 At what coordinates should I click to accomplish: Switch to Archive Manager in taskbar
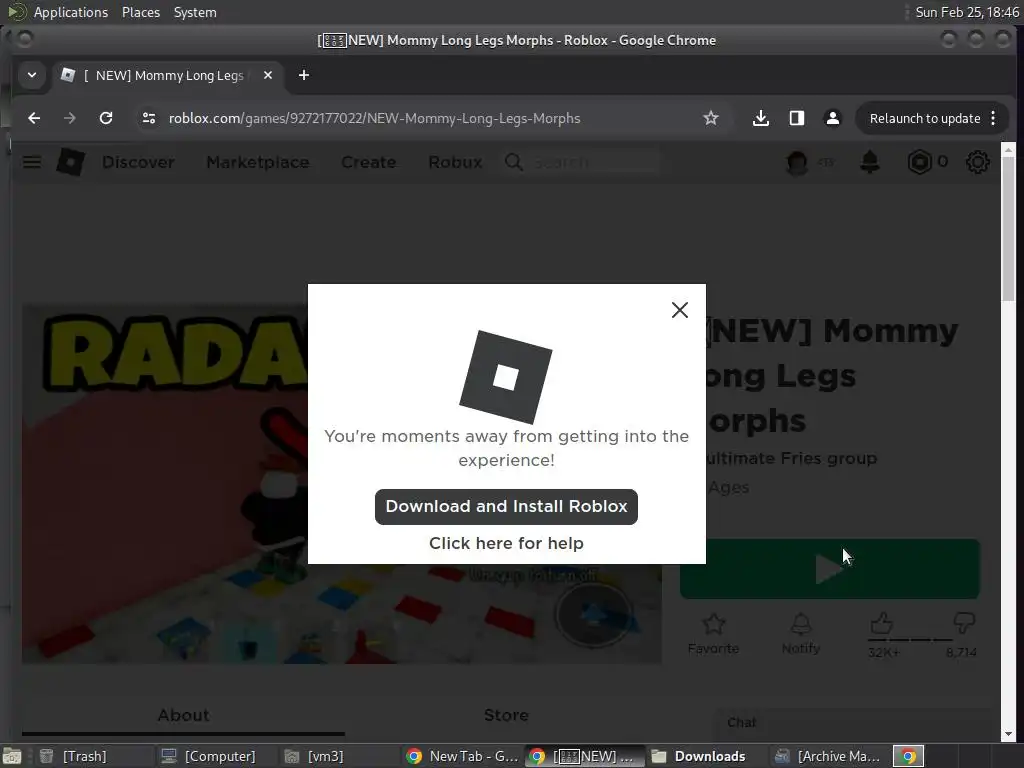828,756
